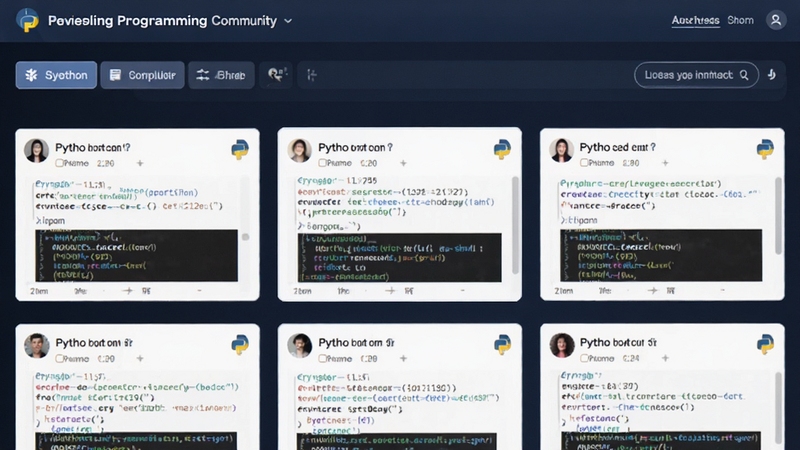Click scrollbar on Pytho bort cut card
Image resolution: width=800 pixels, height=450 pixels.
[778, 408]
